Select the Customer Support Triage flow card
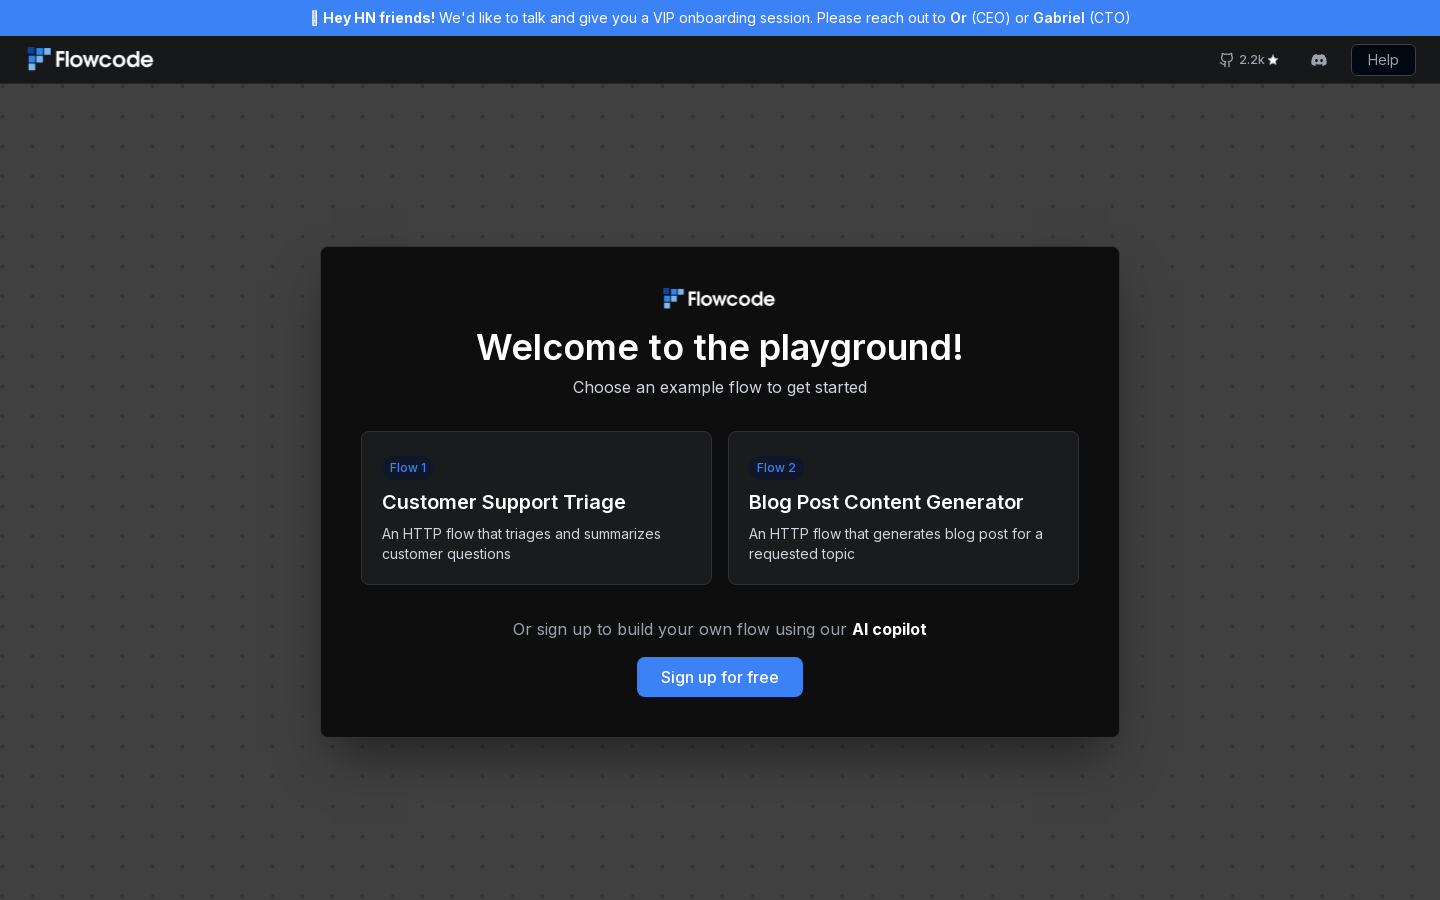 (x=536, y=508)
